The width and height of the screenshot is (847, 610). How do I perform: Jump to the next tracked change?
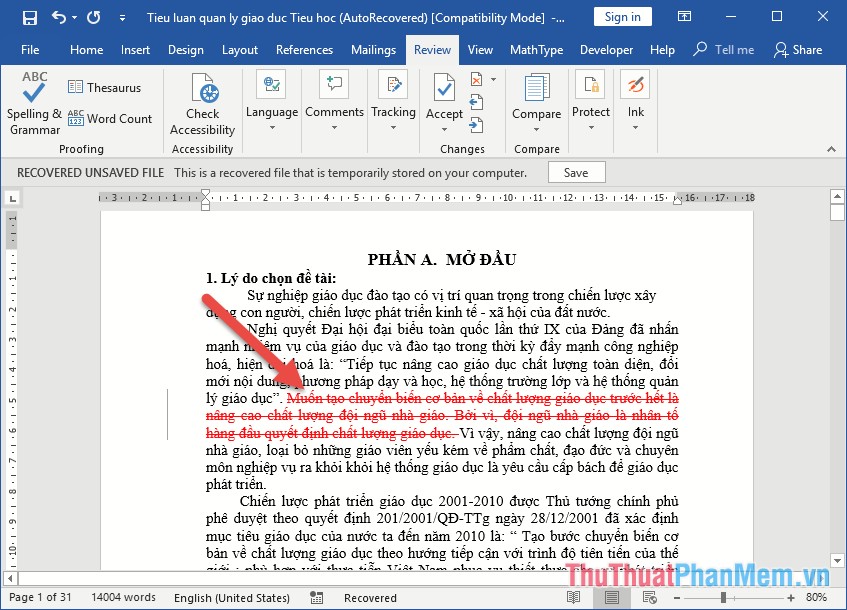coord(477,124)
